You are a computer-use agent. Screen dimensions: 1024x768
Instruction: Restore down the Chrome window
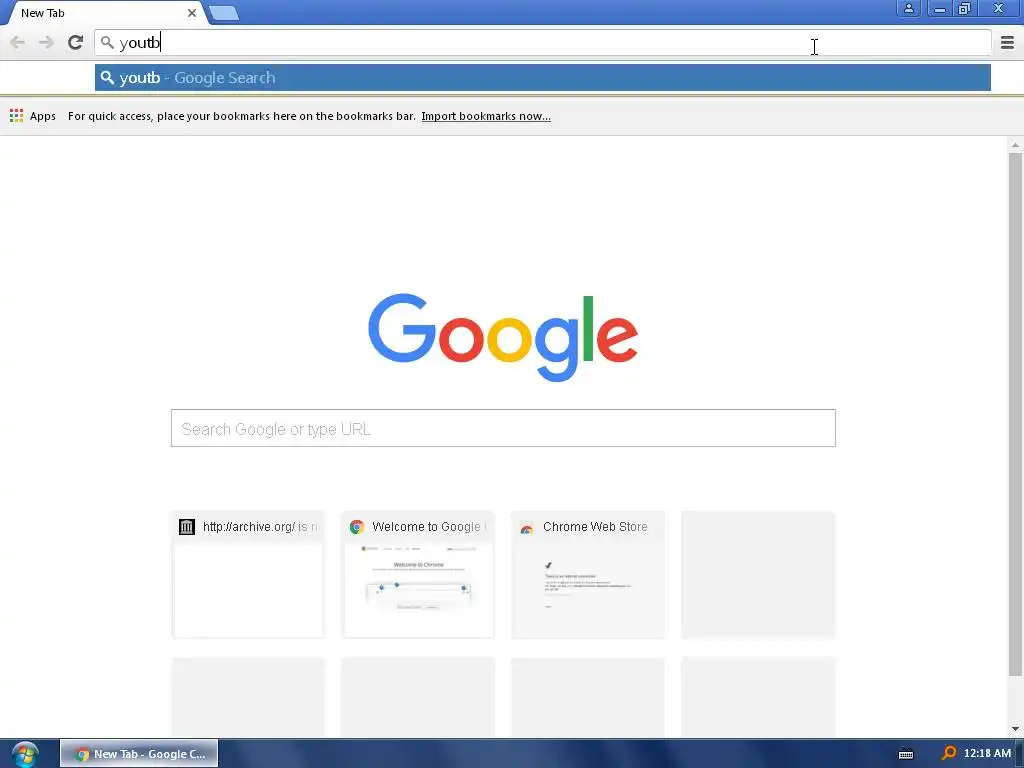pyautogui.click(x=964, y=8)
